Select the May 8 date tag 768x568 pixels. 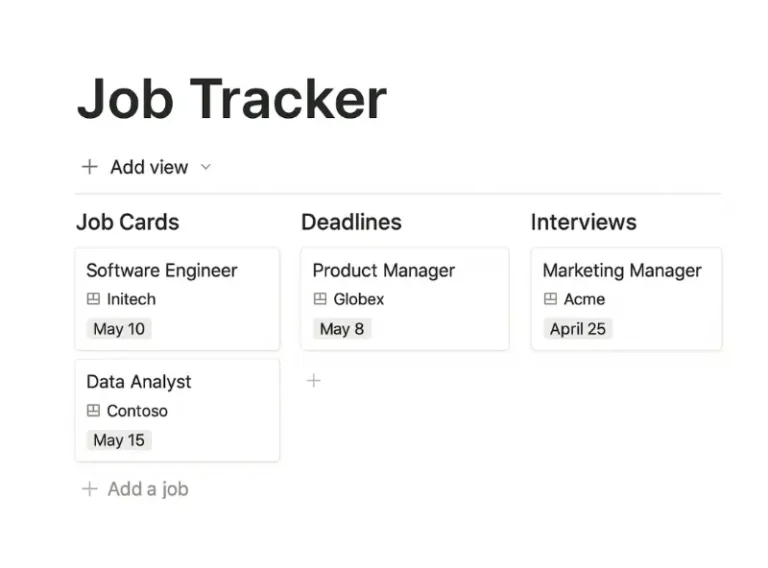pos(342,329)
